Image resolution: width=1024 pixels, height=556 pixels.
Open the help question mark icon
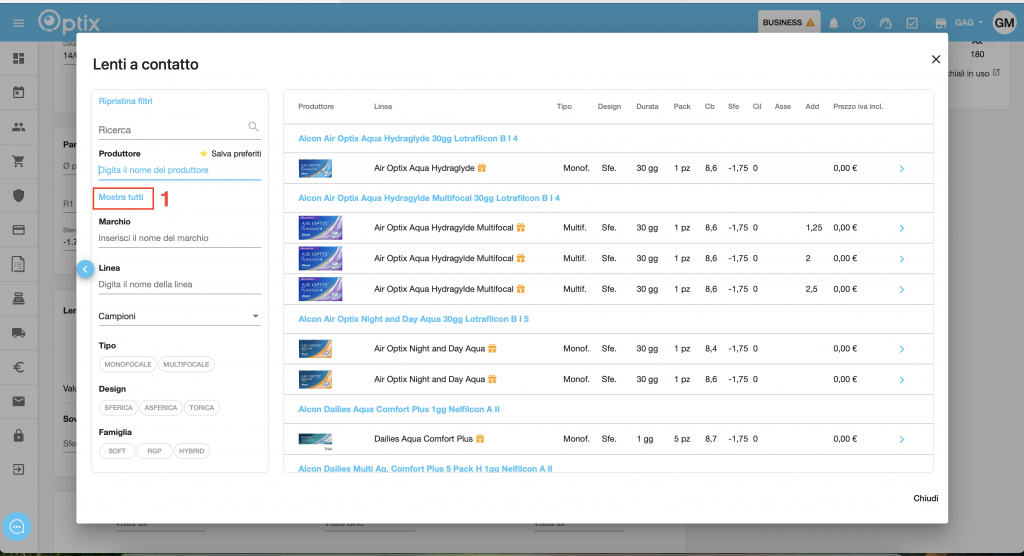[859, 23]
